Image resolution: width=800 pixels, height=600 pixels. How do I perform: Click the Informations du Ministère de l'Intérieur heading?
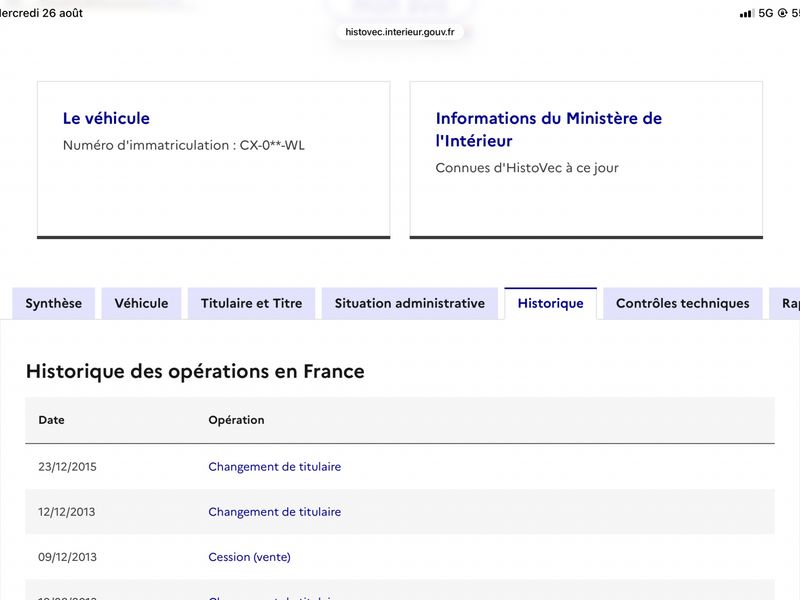tap(548, 130)
